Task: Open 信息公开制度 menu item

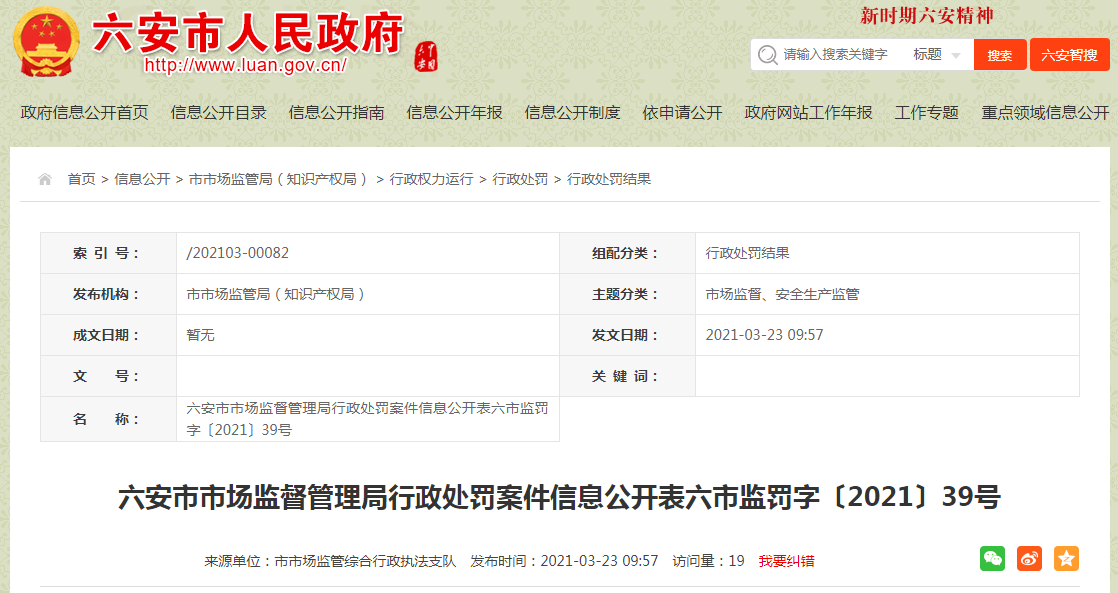Action: [x=573, y=113]
